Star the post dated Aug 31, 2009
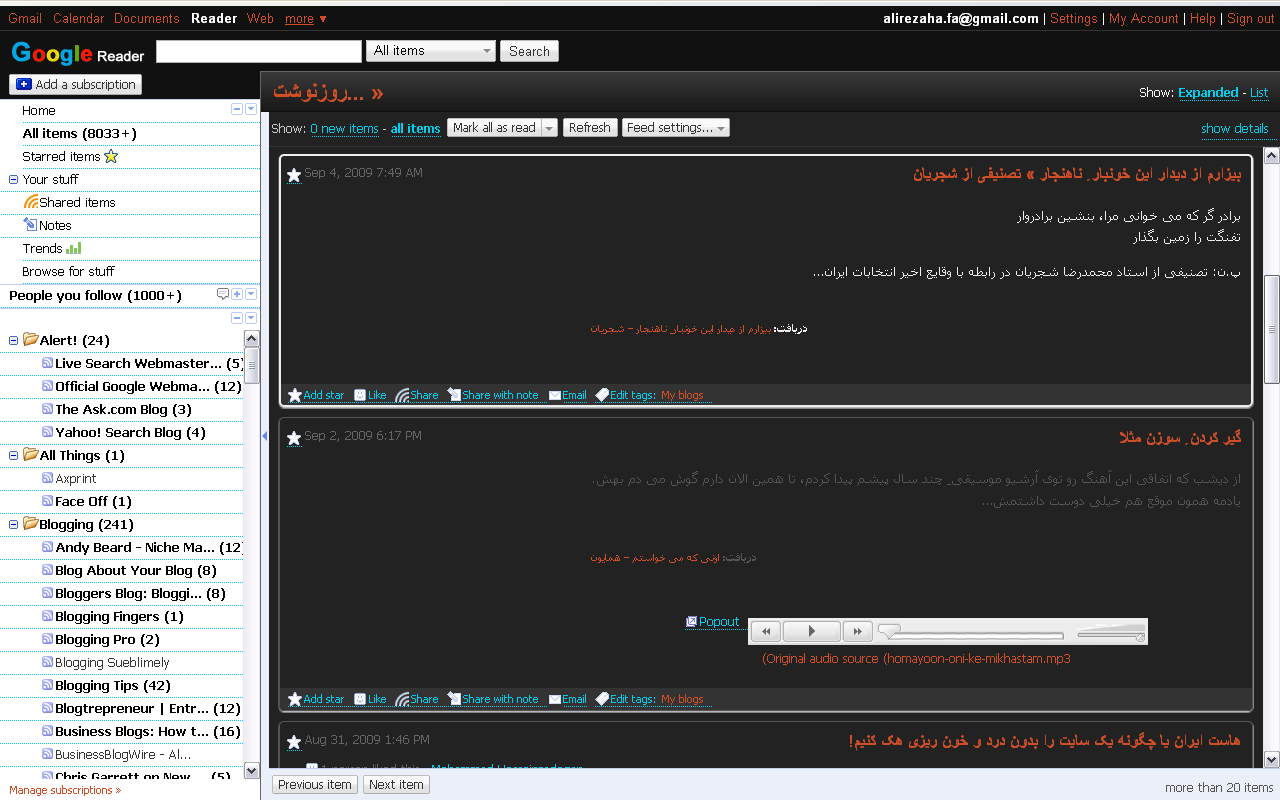Image resolution: width=1280 pixels, height=800 pixels. (294, 742)
